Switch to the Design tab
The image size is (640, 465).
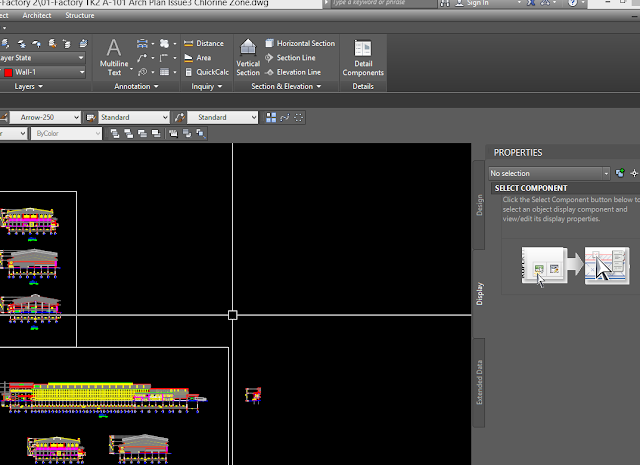(x=480, y=204)
